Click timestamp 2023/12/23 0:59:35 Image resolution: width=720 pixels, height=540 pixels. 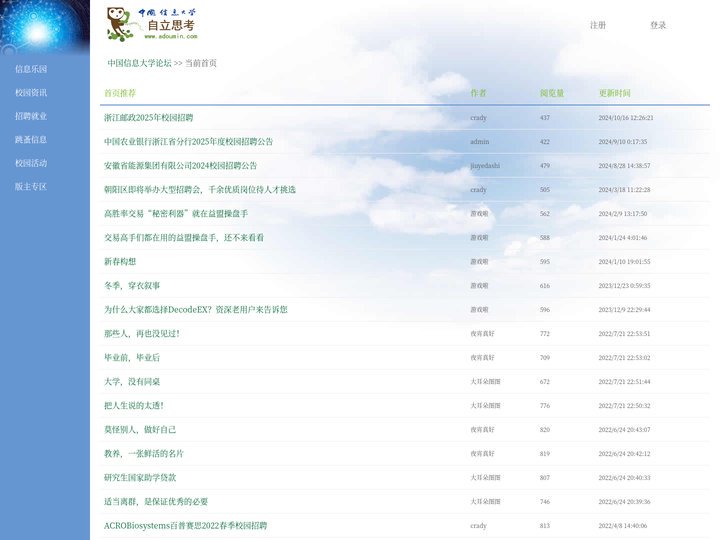point(624,285)
